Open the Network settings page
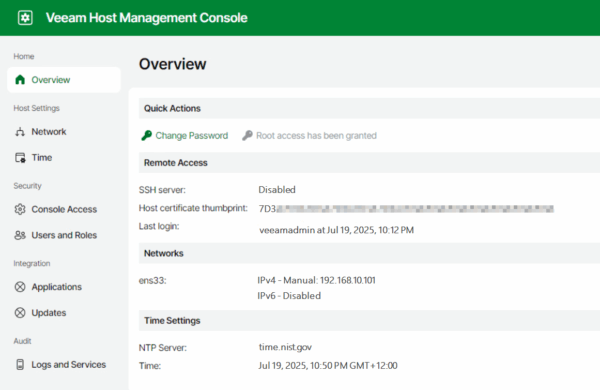The height and width of the screenshot is (390, 600). coord(49,132)
